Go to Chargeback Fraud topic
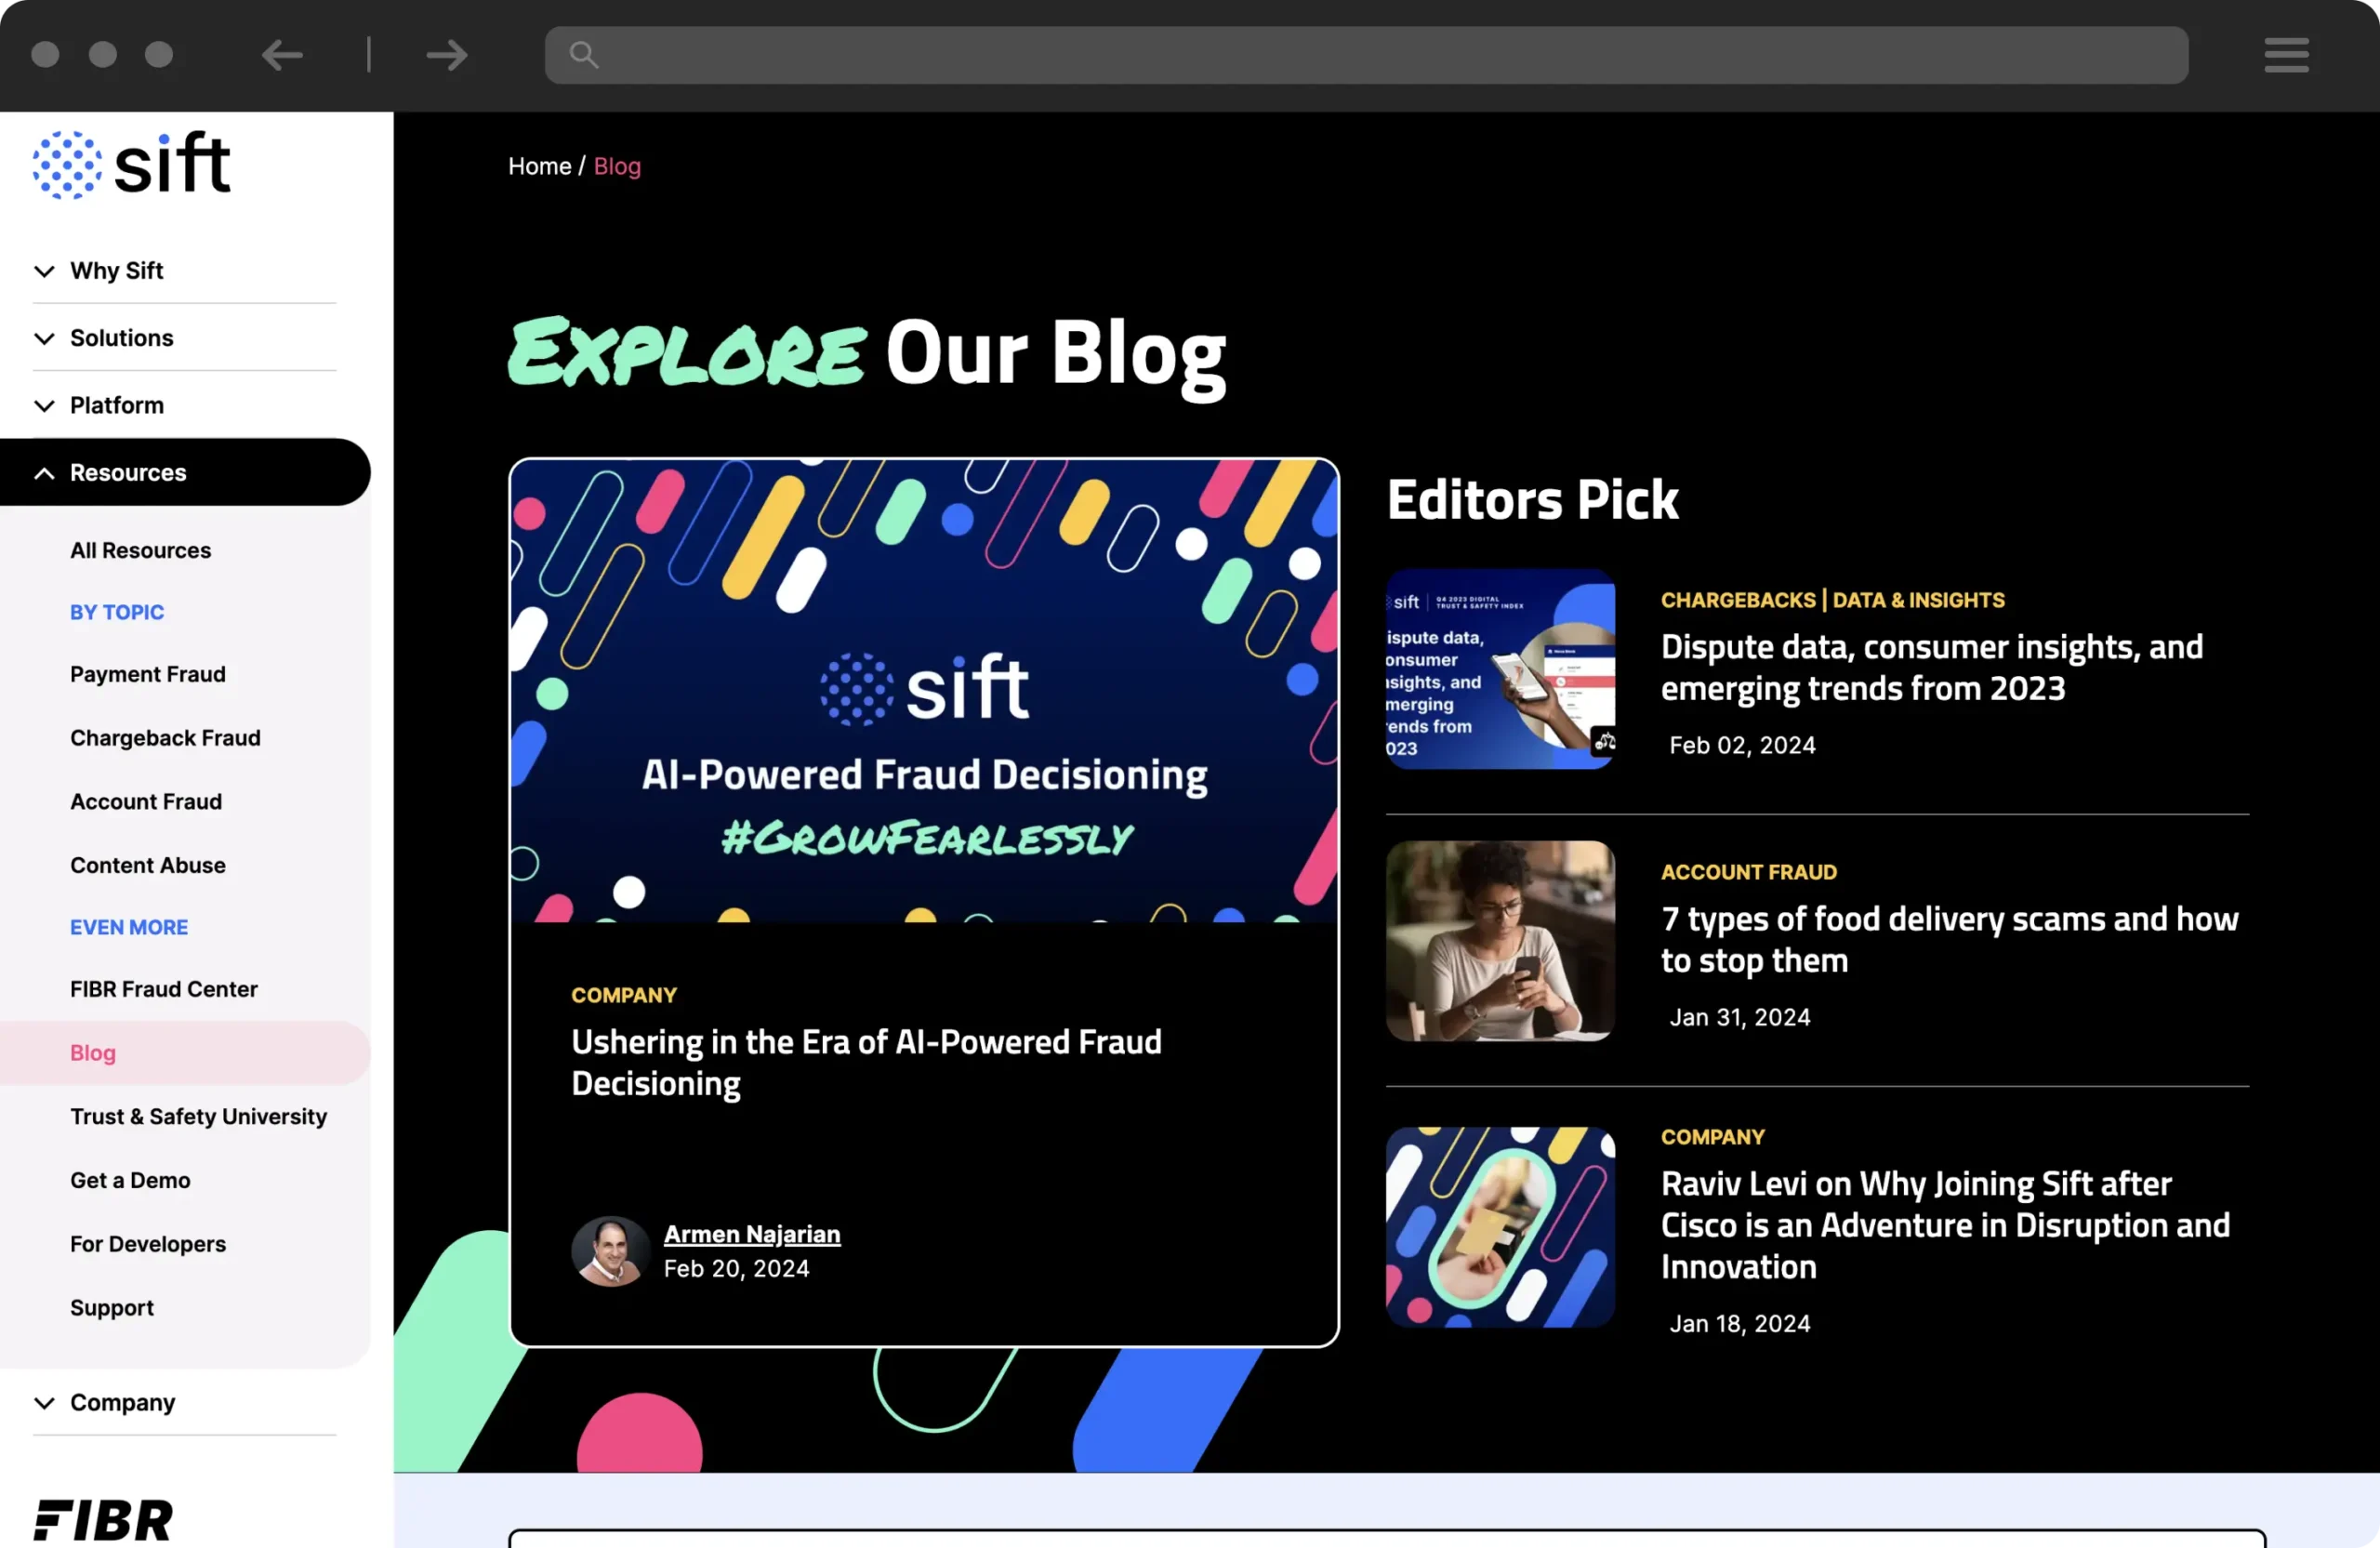Viewport: 2380px width, 1548px height. pyautogui.click(x=165, y=738)
